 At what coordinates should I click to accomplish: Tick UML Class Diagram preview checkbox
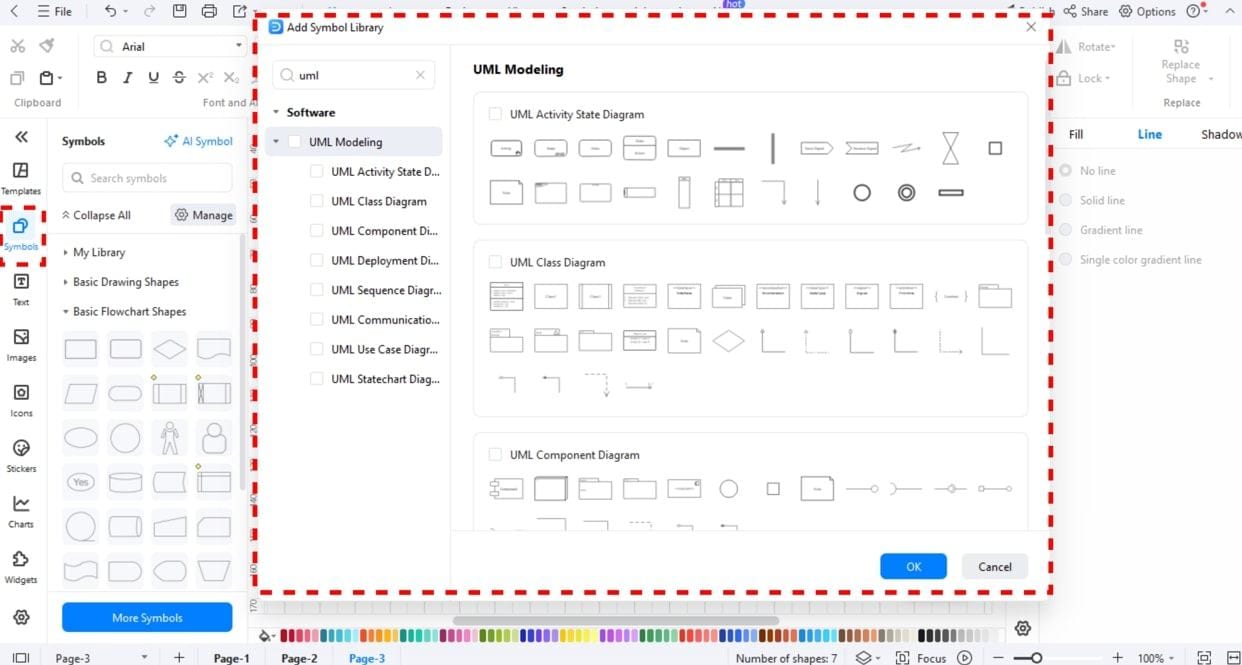[495, 262]
